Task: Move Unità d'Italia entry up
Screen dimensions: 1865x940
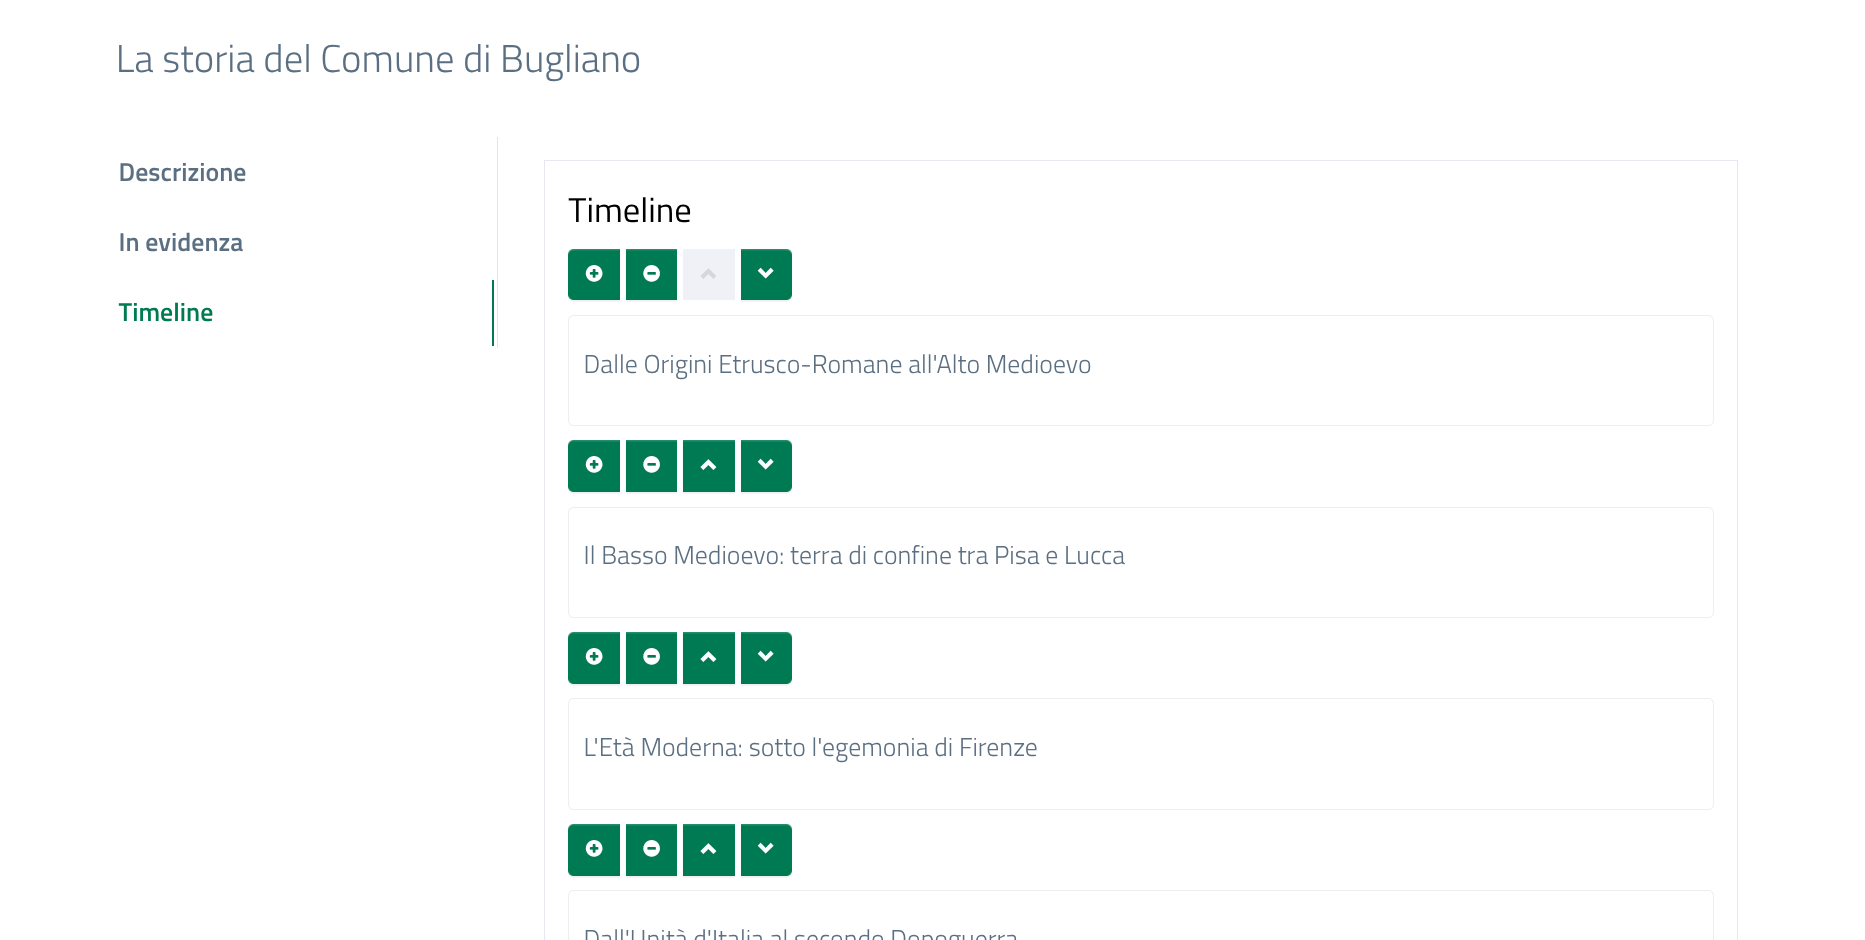Action: click(x=709, y=850)
